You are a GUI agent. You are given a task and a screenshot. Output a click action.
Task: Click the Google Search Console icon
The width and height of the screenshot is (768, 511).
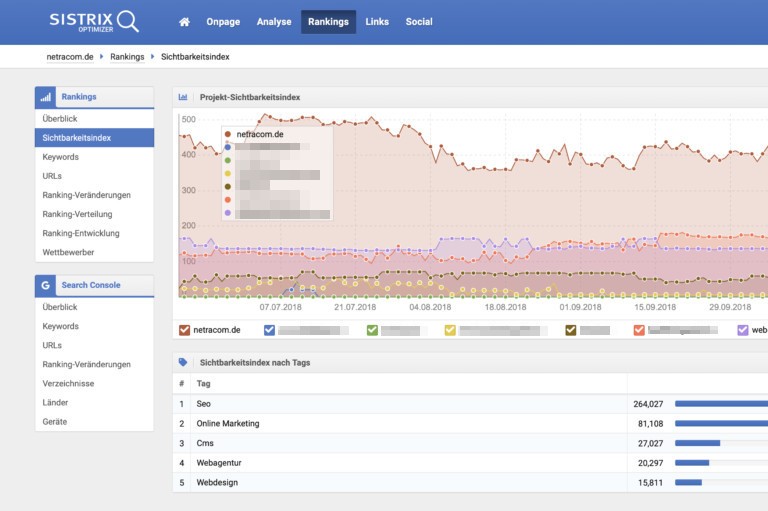click(x=46, y=285)
